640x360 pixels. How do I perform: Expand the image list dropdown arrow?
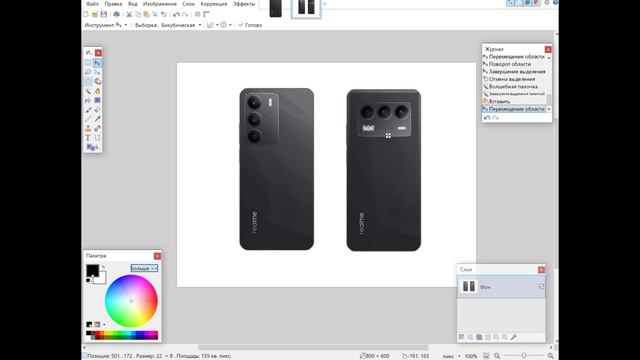325,4
